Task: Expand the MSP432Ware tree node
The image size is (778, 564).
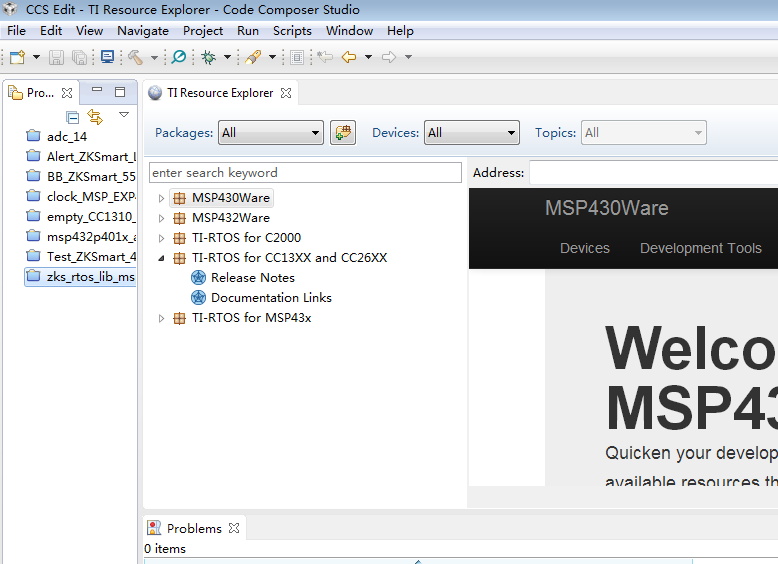Action: (161, 218)
